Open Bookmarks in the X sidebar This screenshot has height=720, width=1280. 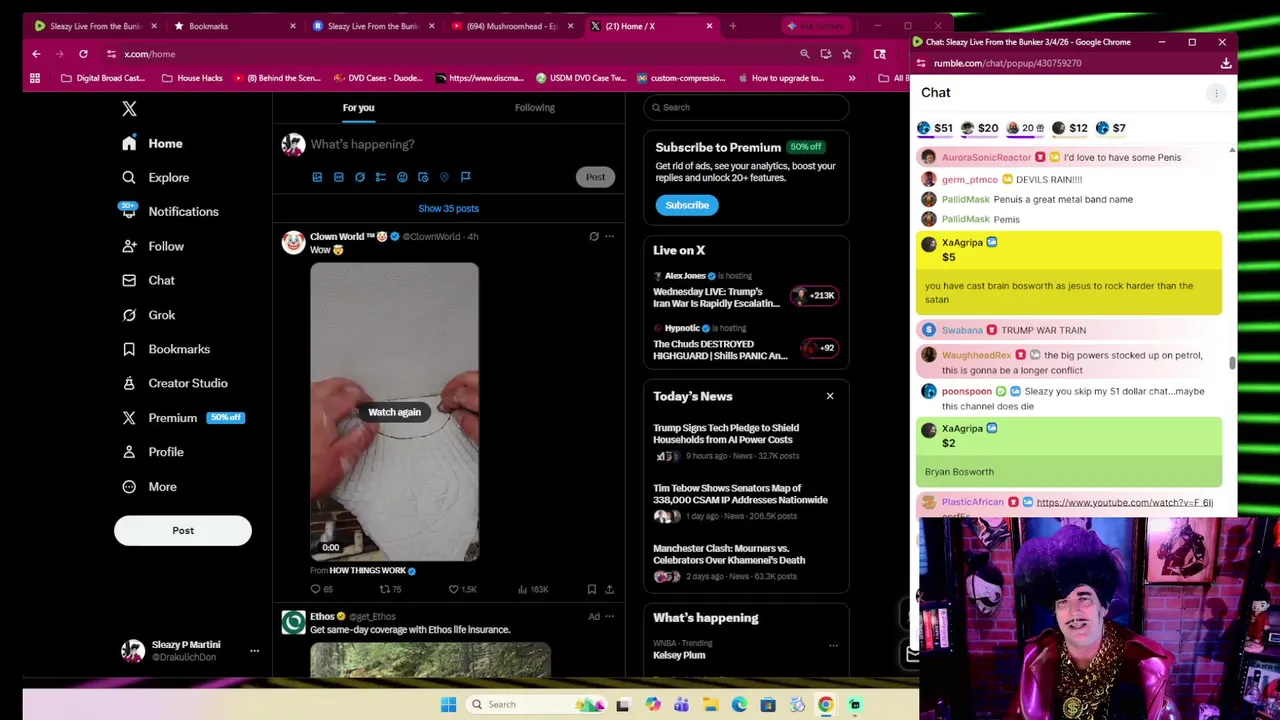166,349
